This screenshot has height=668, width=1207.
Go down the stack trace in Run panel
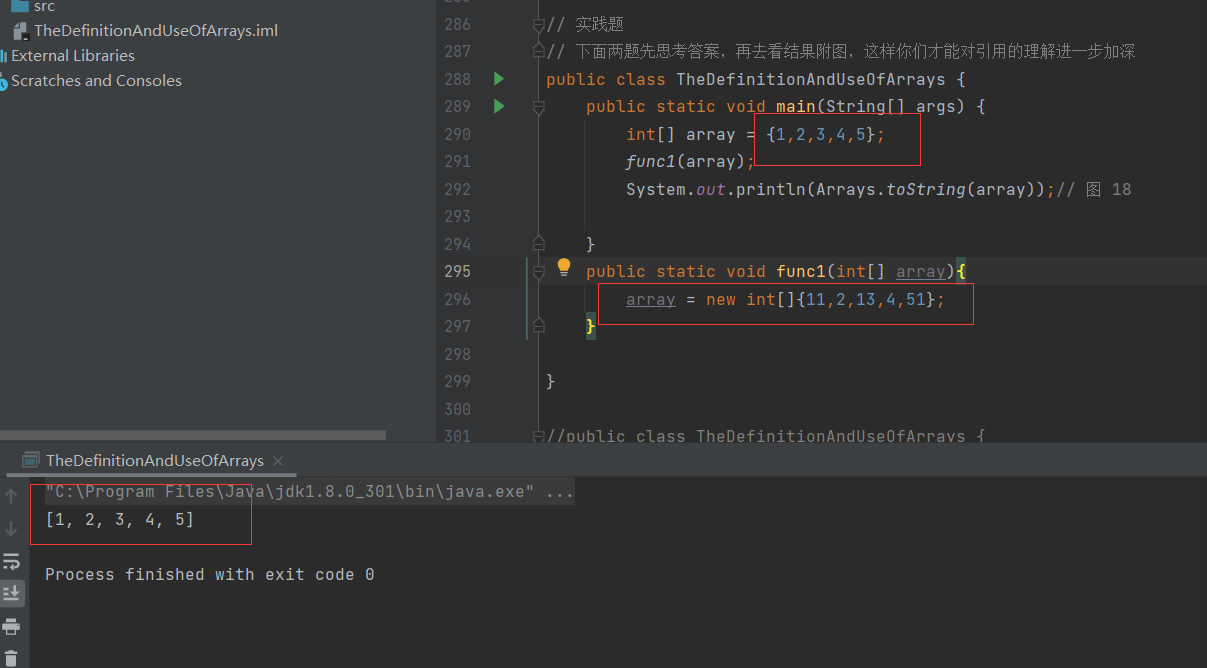click(x=11, y=528)
